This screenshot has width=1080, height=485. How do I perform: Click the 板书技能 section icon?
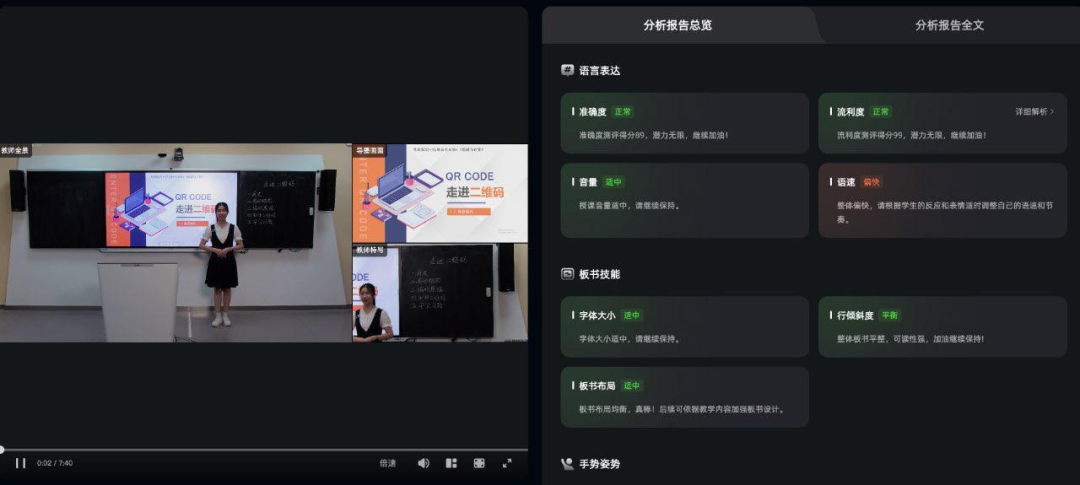point(568,274)
